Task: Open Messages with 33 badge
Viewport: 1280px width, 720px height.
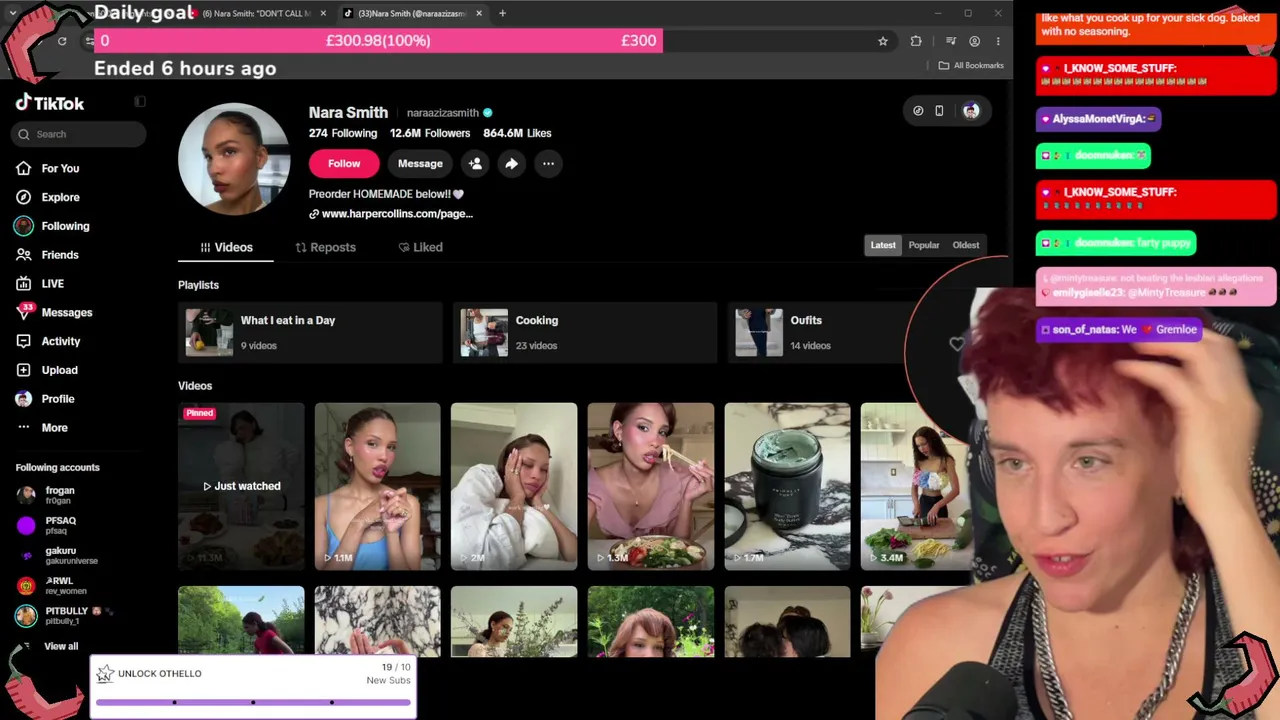Action: click(x=66, y=312)
